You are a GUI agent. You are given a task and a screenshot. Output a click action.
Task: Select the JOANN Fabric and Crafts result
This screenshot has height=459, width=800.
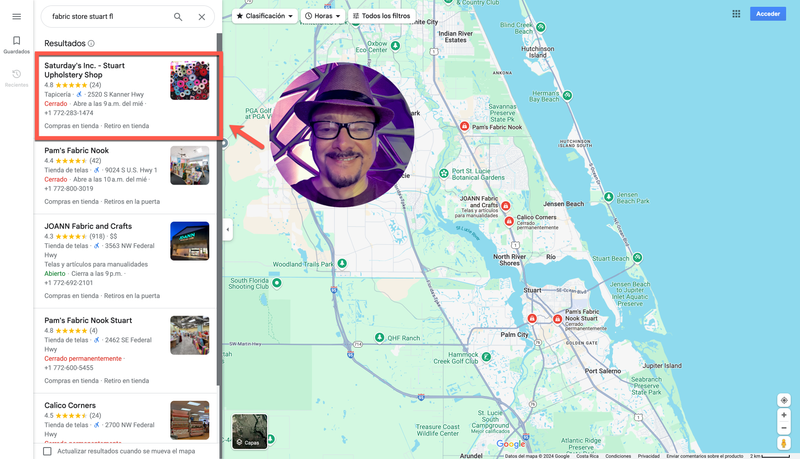[88, 227]
